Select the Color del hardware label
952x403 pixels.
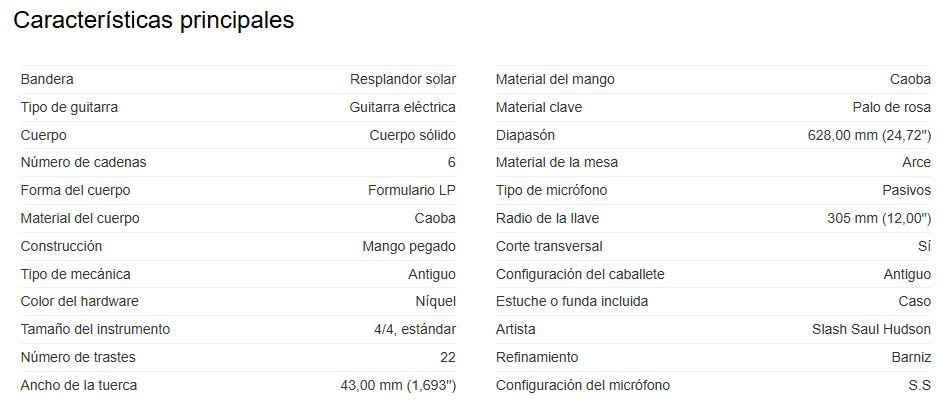(80, 302)
